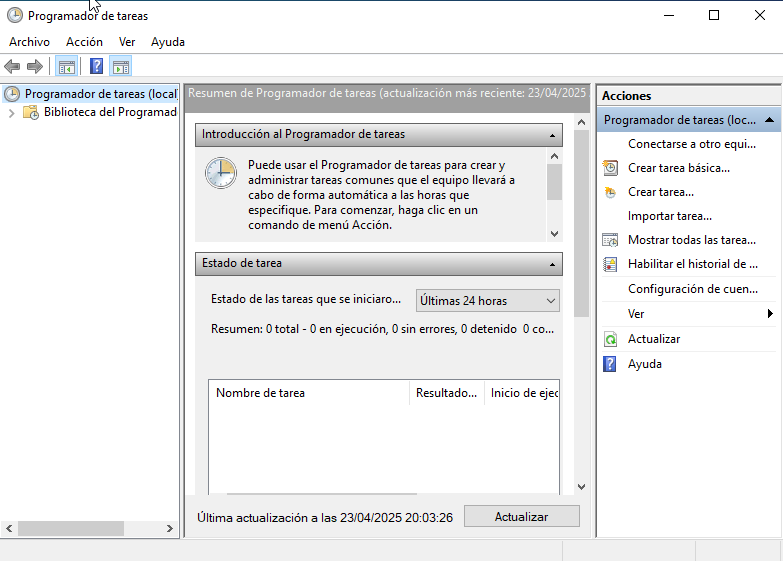Click Importar tarea... in Acciones pane
The width and height of the screenshot is (783, 561).
(x=669, y=216)
